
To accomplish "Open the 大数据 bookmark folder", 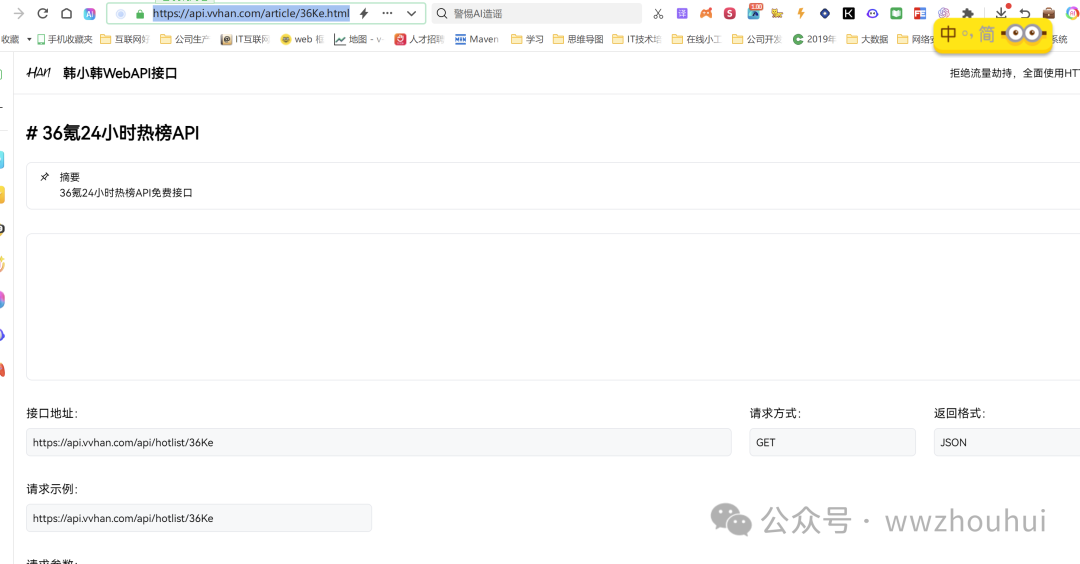I will coord(867,39).
